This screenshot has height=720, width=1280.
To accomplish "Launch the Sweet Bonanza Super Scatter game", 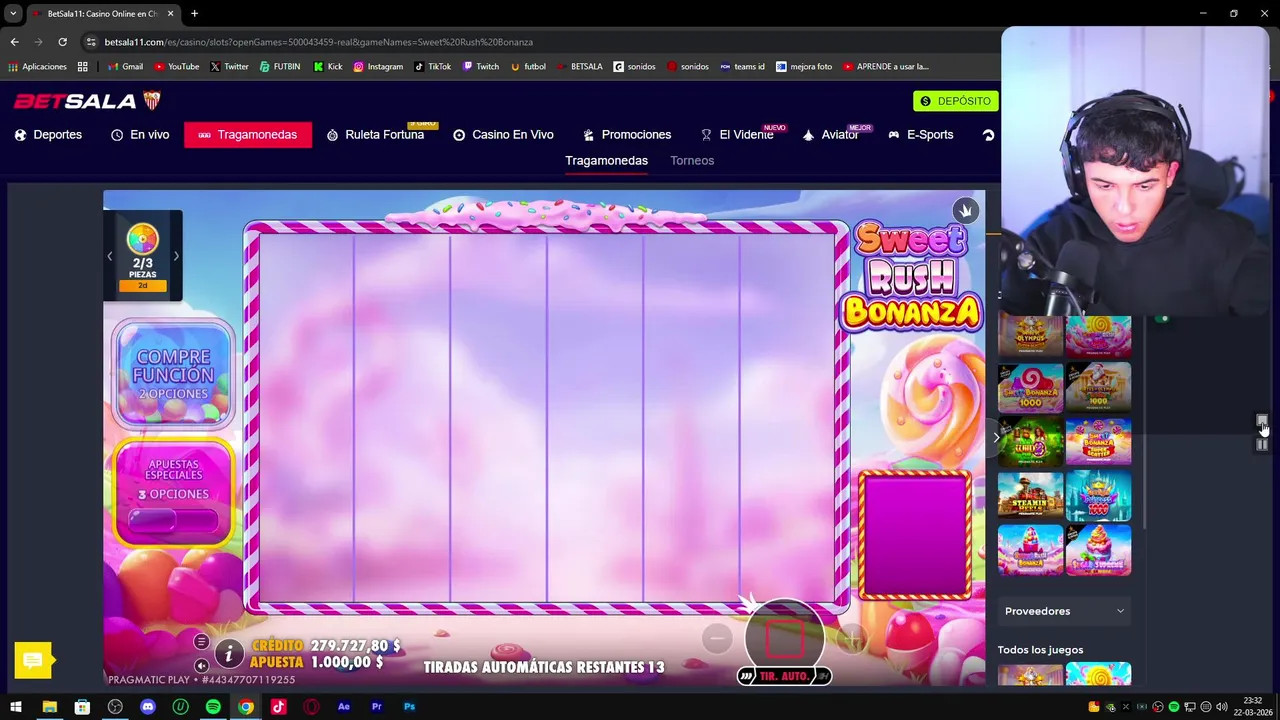I will (1098, 442).
